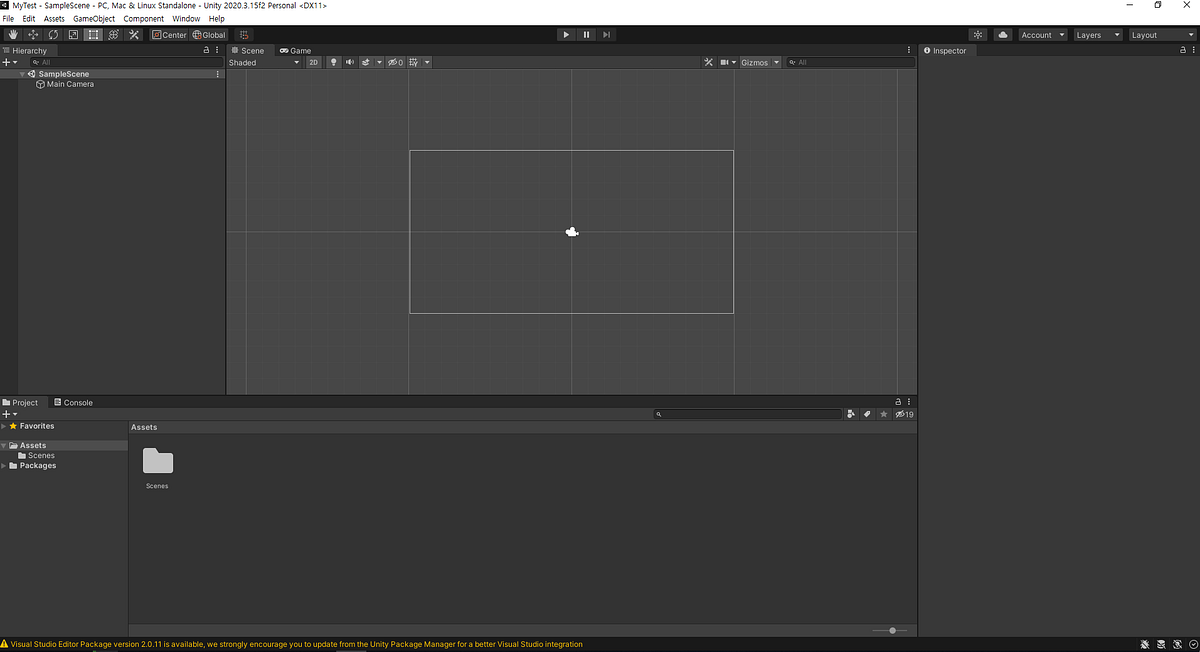Viewport: 1200px width, 652px height.
Task: Toggle the 2D view mode
Action: point(314,62)
